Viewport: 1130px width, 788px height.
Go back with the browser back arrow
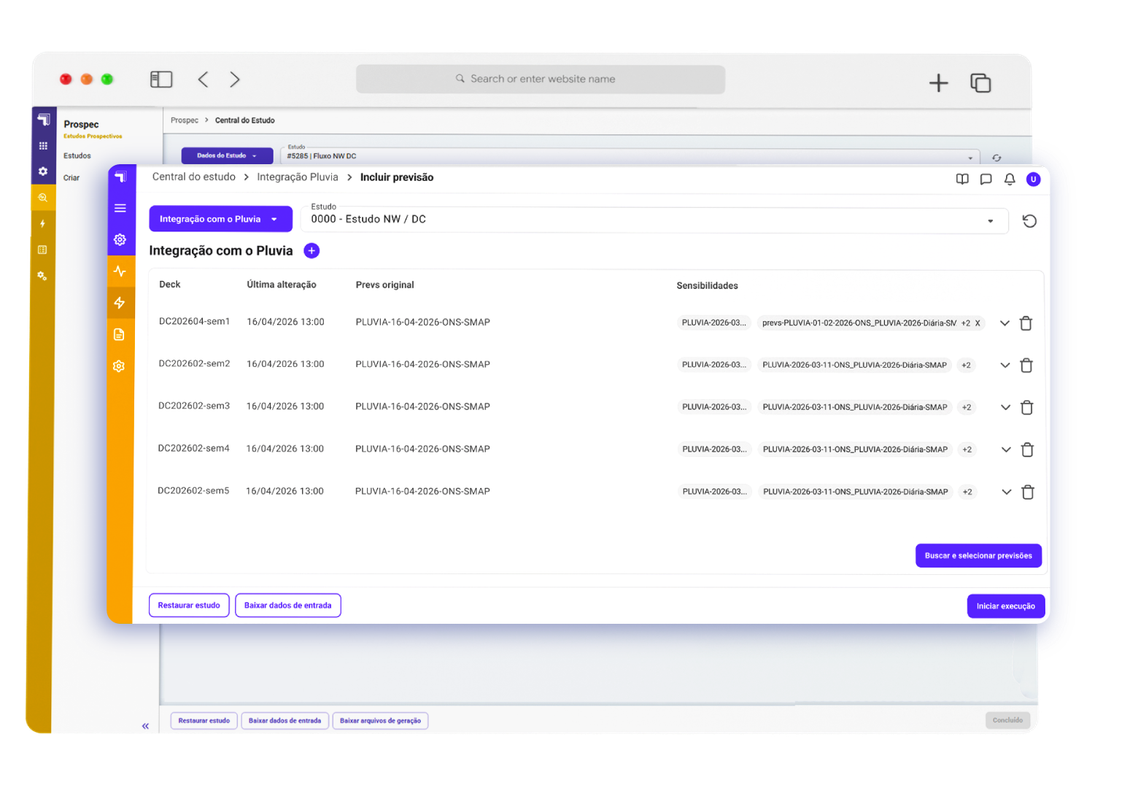pos(203,79)
